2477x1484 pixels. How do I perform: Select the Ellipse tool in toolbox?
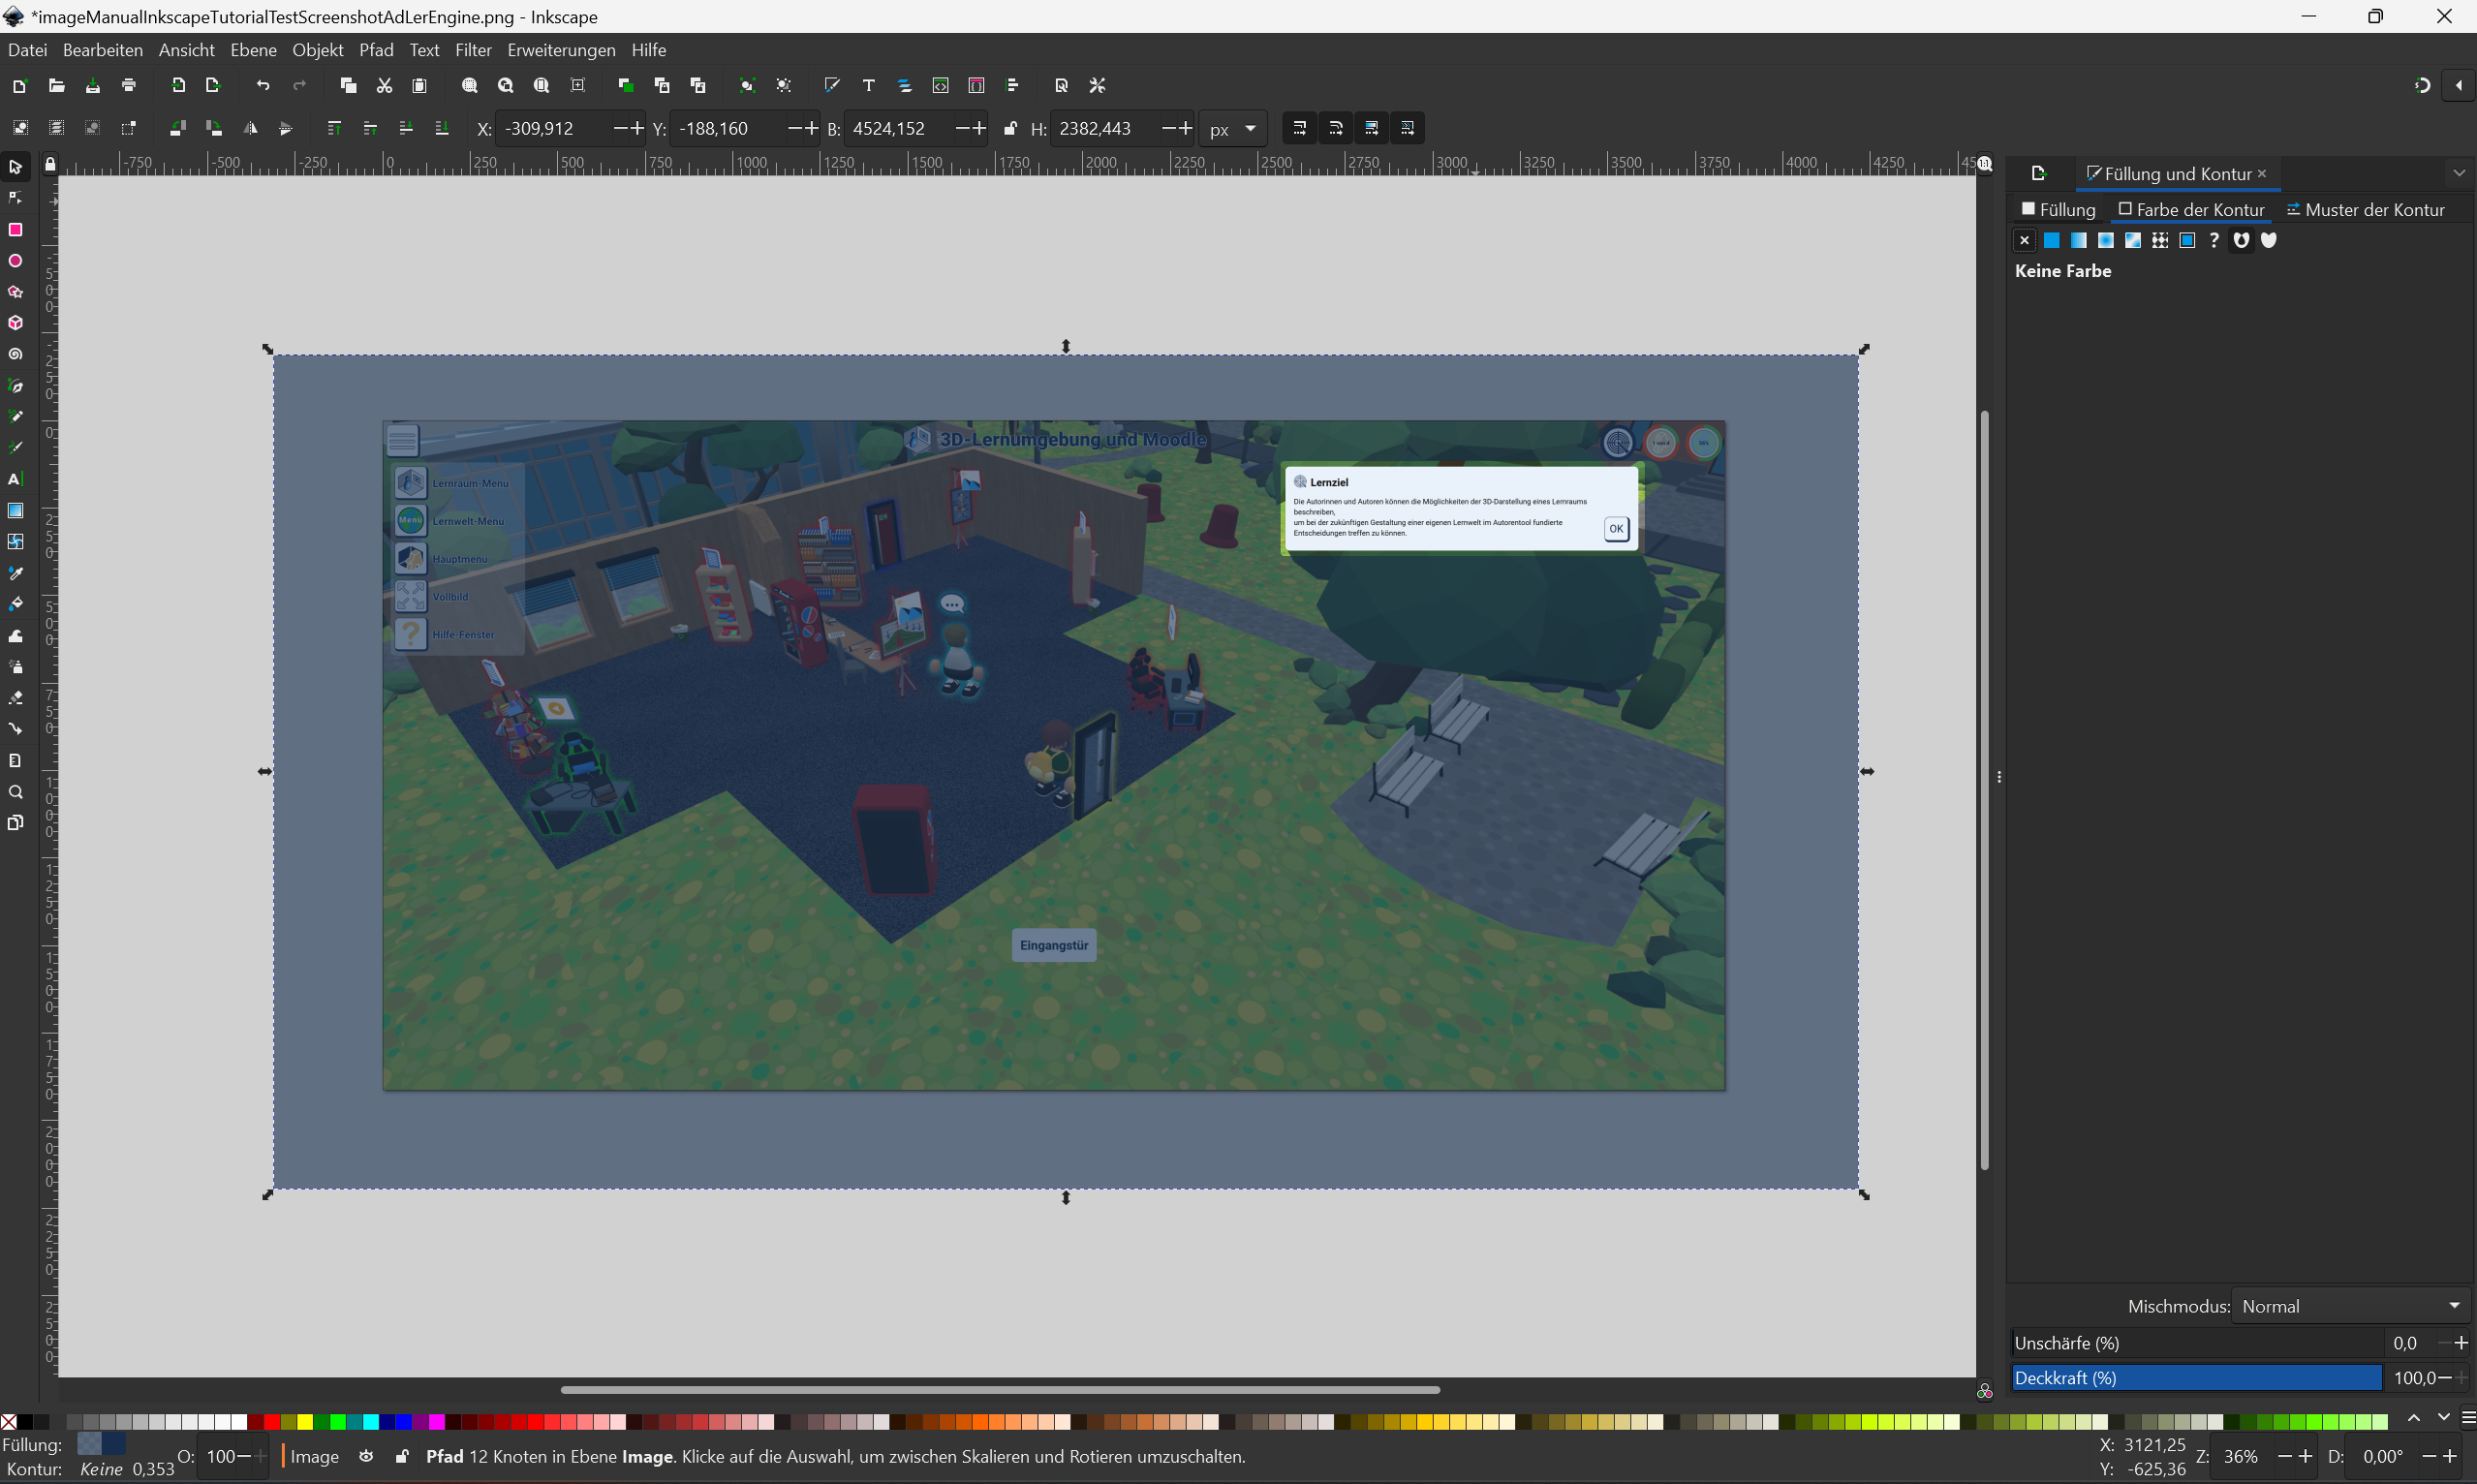(x=15, y=261)
